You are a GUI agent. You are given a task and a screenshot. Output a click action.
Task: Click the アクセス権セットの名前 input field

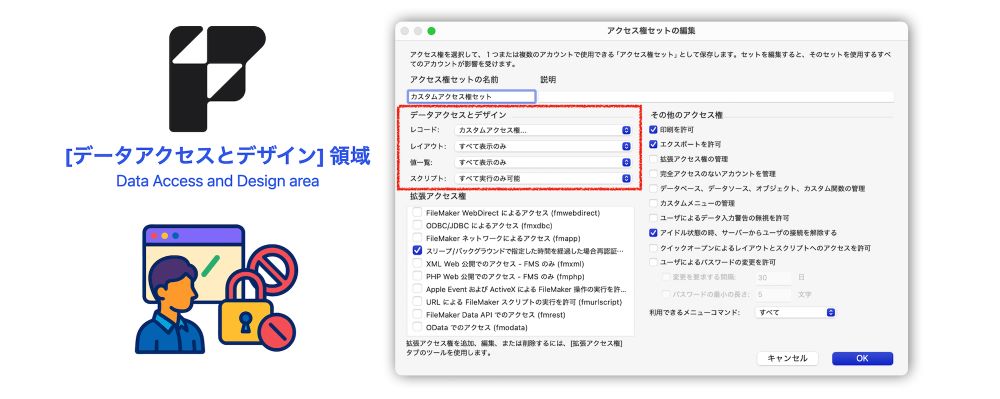pos(472,96)
